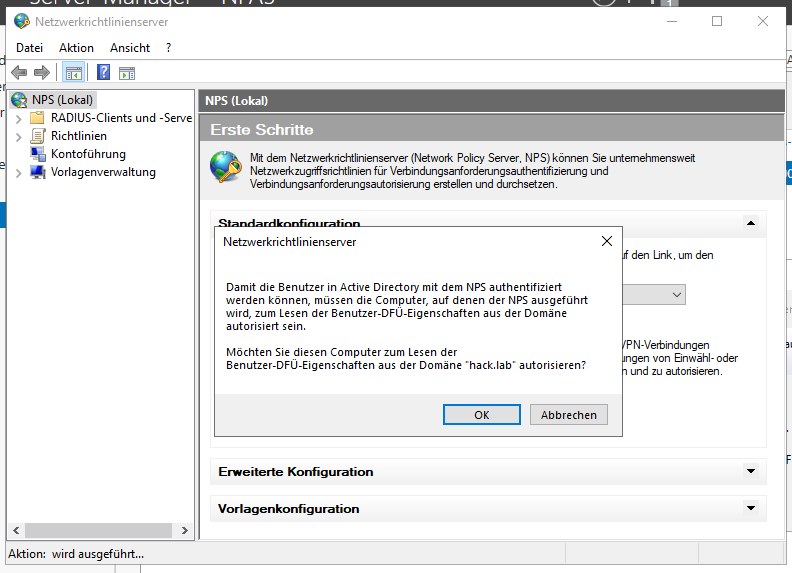Expand the Erweiterte Konfiguration section
792x573 pixels.
(x=750, y=471)
